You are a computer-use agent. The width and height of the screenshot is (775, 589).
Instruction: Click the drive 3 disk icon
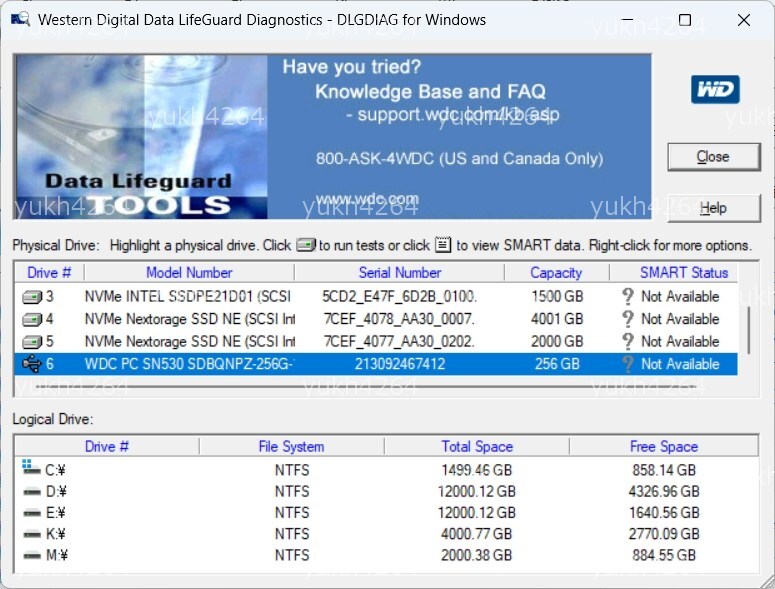pyautogui.click(x=32, y=297)
